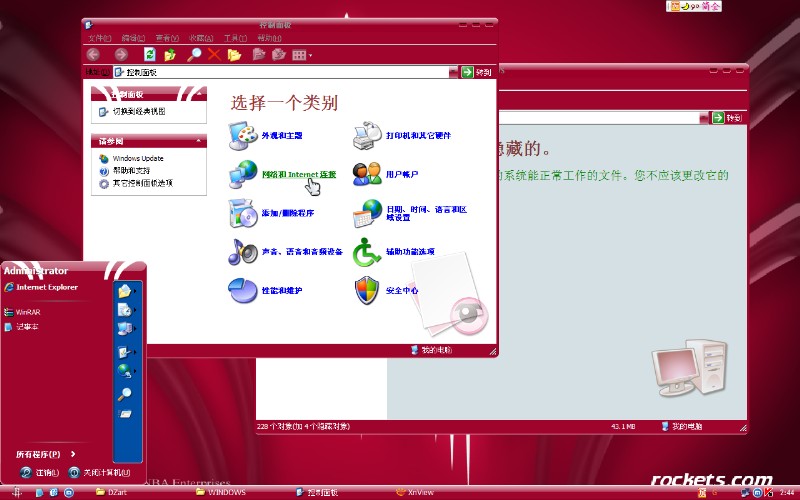Screen dimensions: 800x500
Task: Collapse the 请参阅 side panel section
Action: pyautogui.click(x=198, y=141)
